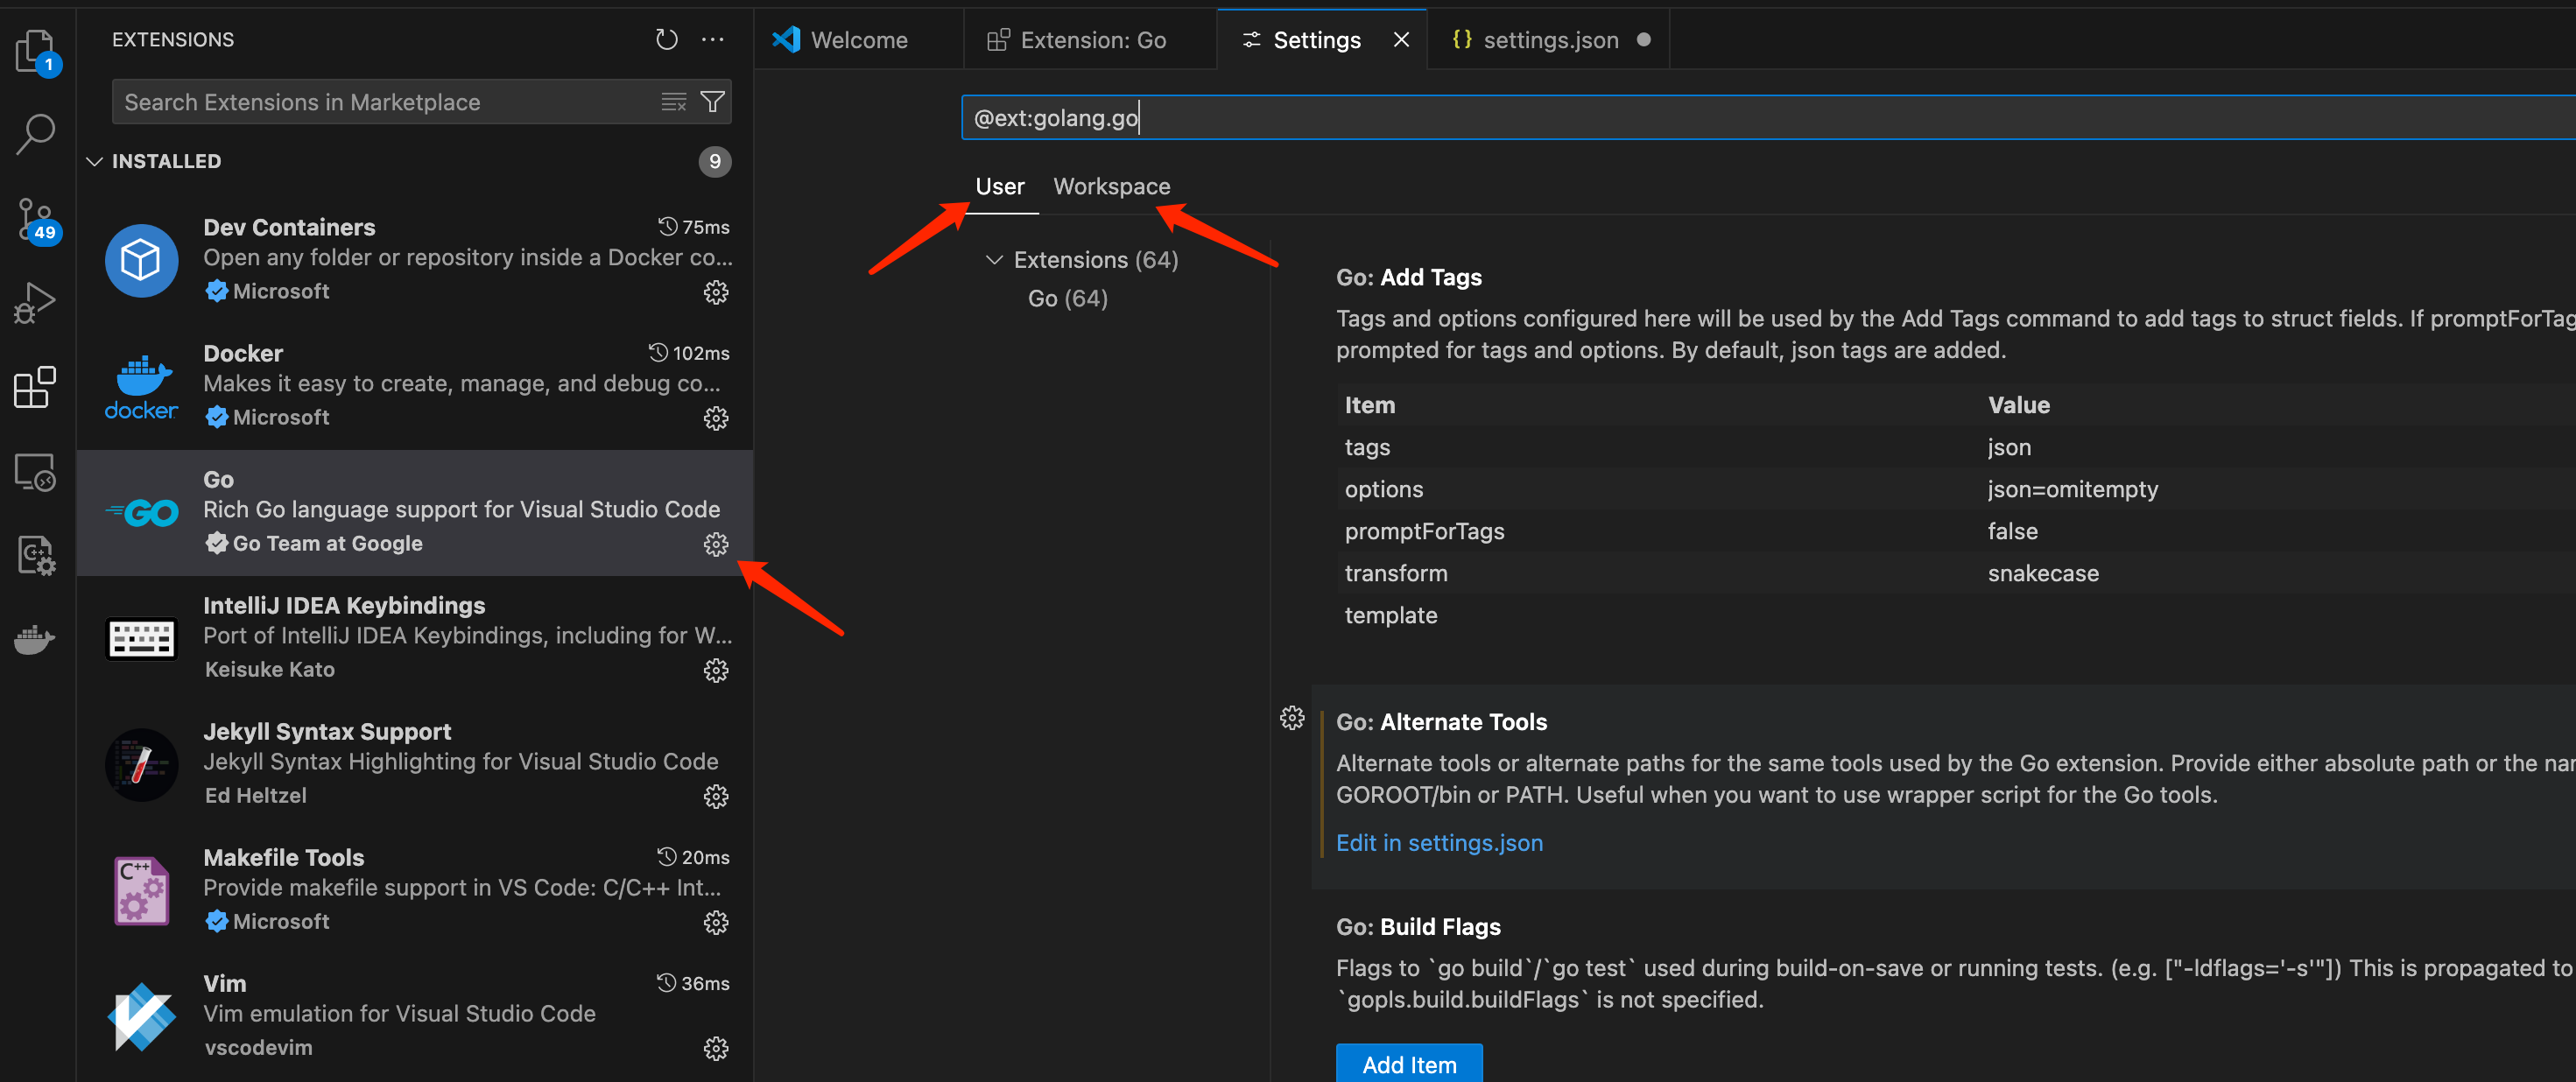Focus the settings search box with @ext:golang.go
This screenshot has width=2576, height=1082.
coord(1768,118)
